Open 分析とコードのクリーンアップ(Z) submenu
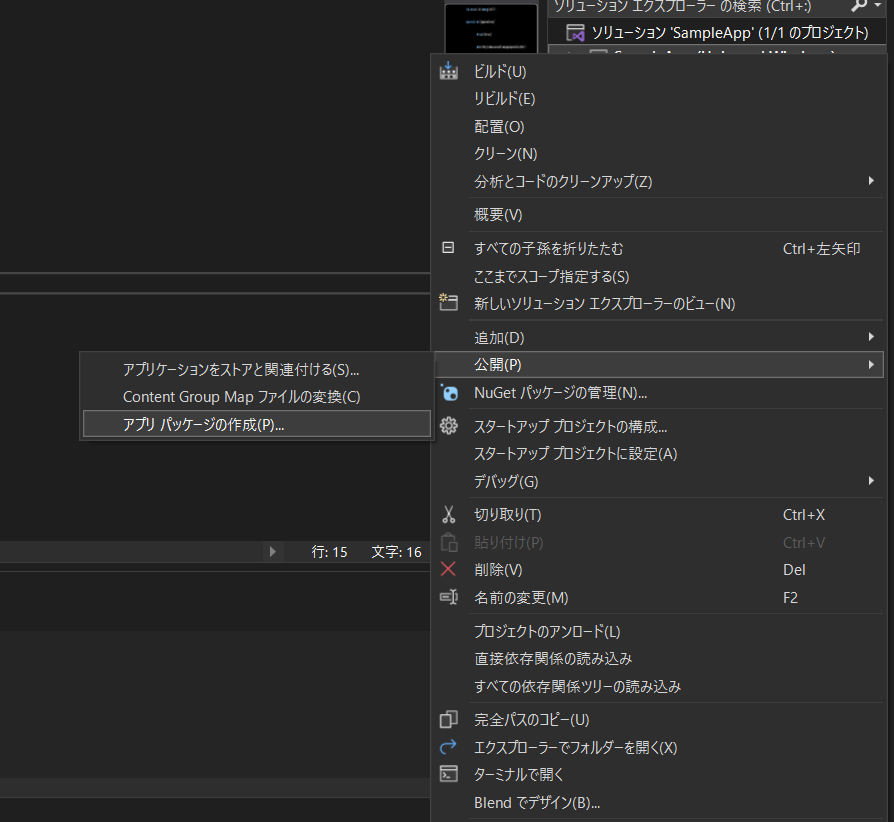 click(x=659, y=181)
